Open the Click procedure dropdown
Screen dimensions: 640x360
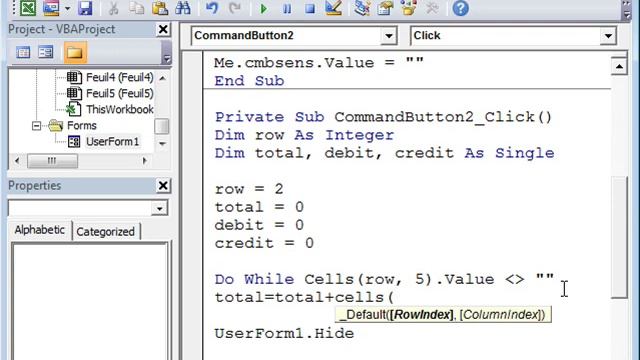[x=608, y=36]
